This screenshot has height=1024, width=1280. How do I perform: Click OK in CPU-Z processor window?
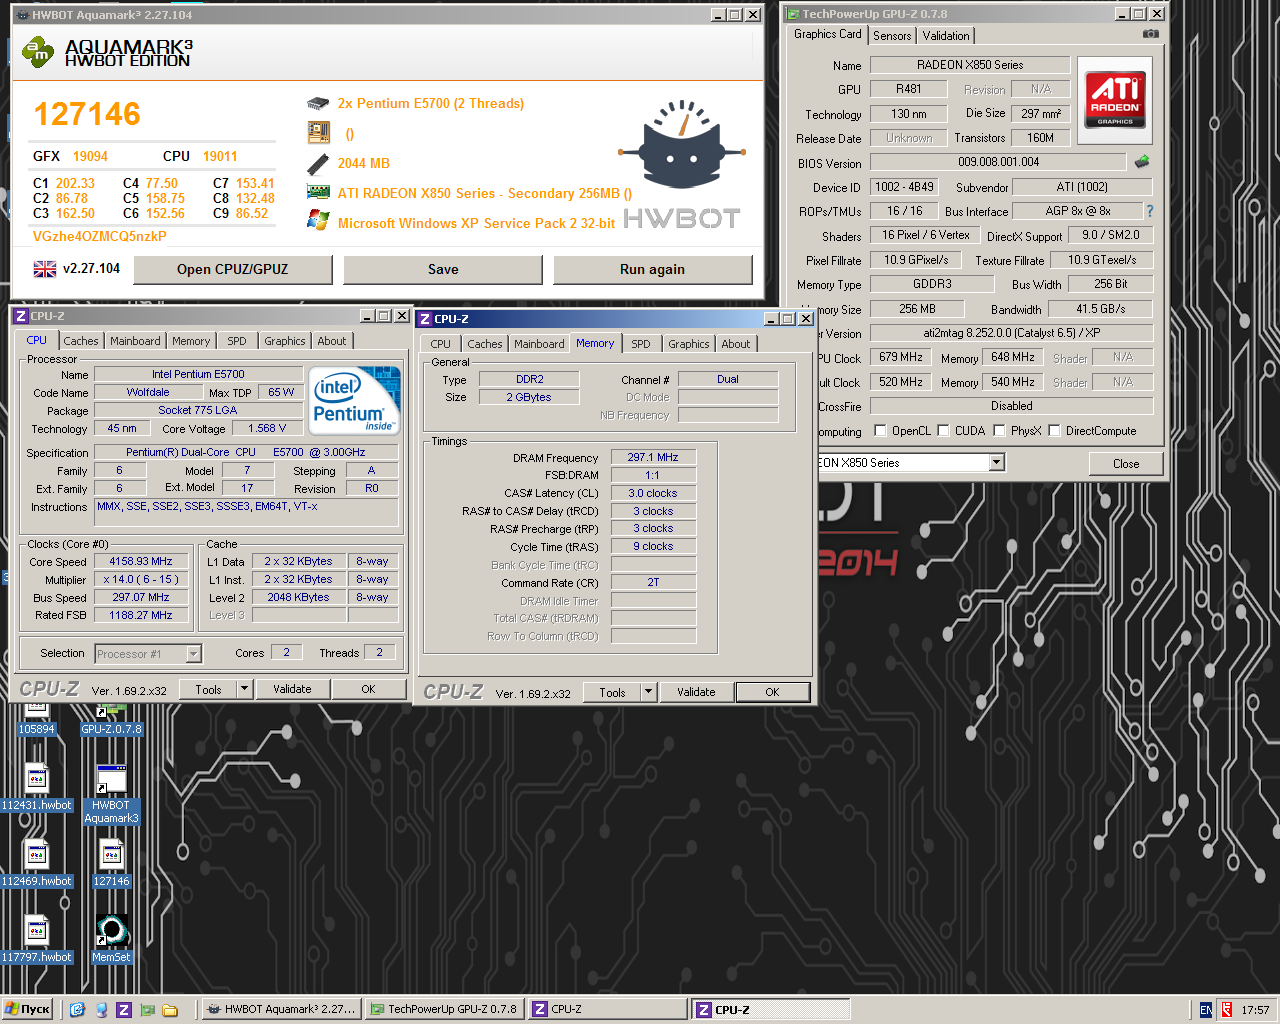click(368, 689)
